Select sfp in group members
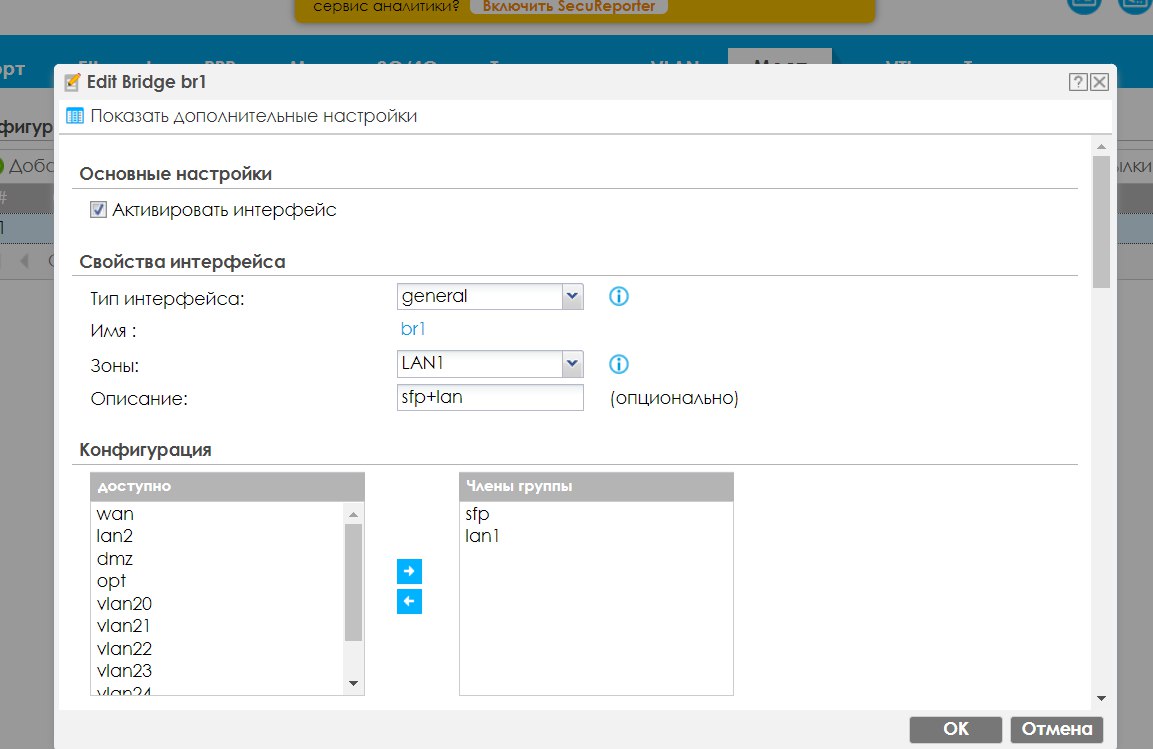Image resolution: width=1153 pixels, height=749 pixels. click(477, 514)
